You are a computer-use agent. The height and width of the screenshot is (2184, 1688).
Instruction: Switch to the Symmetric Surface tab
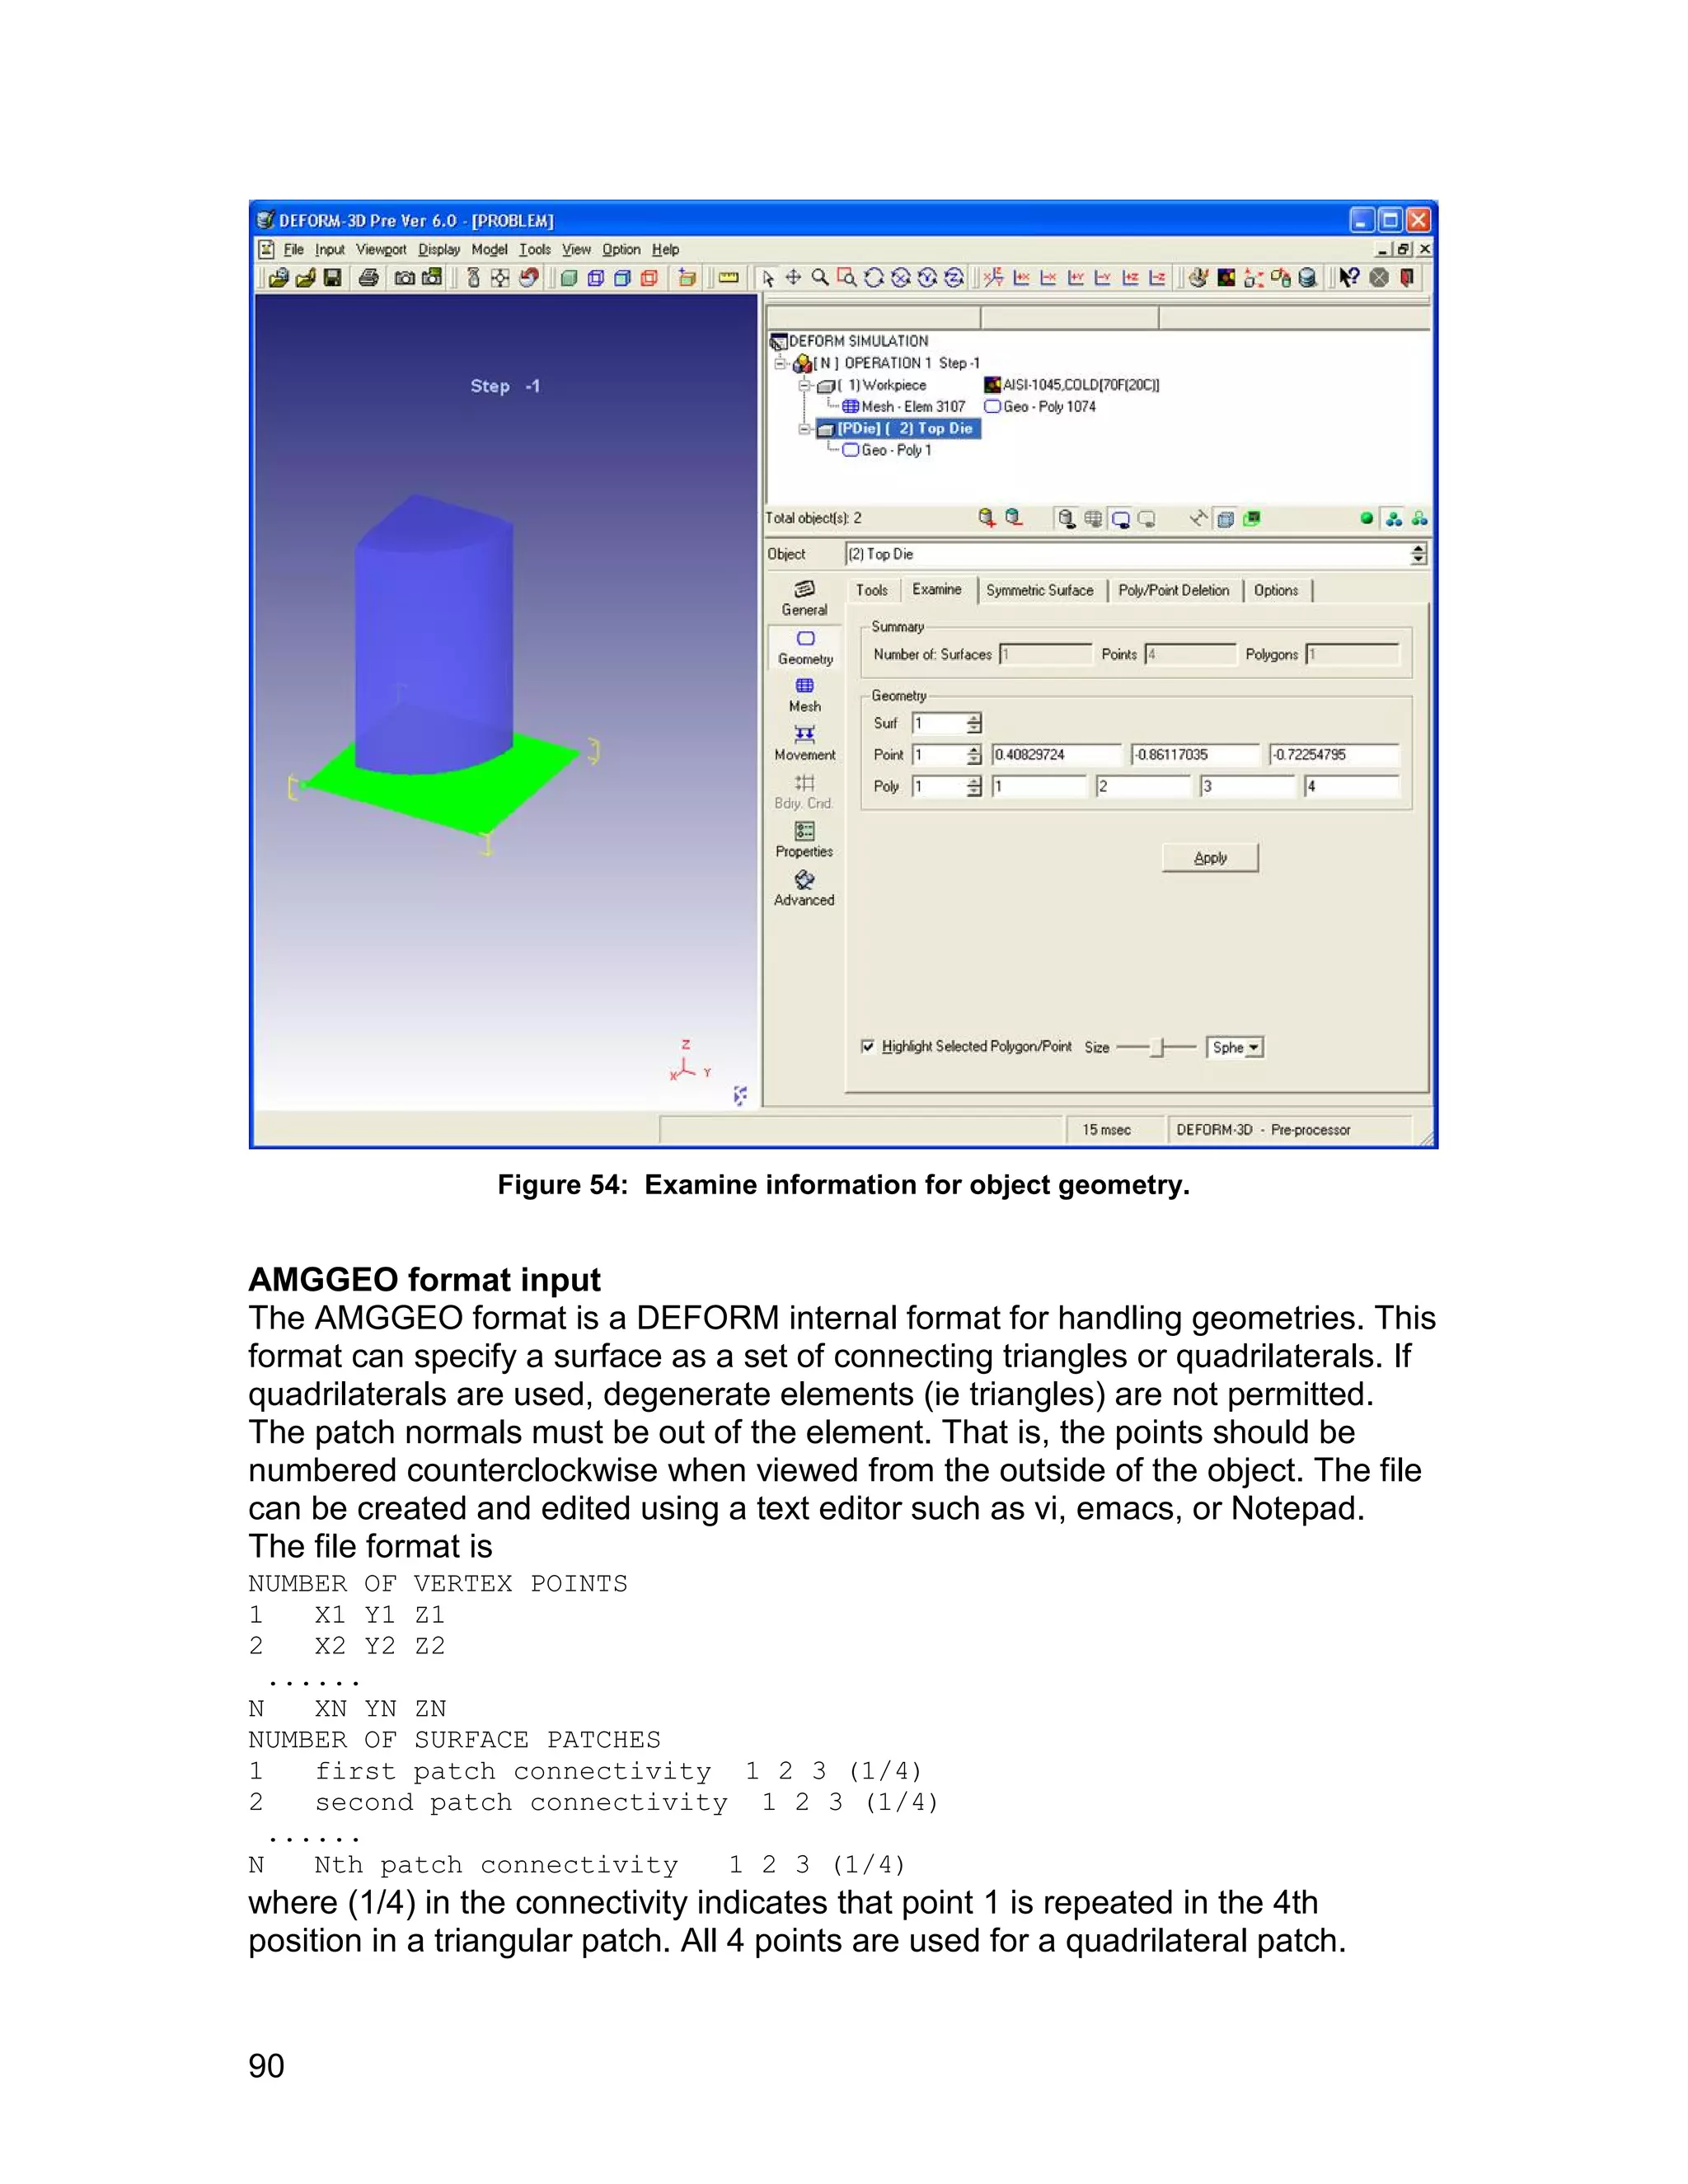1040,590
